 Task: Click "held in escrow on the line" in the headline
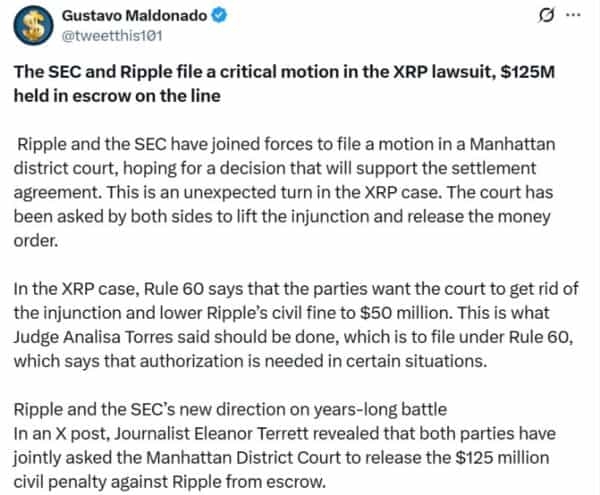point(102,94)
